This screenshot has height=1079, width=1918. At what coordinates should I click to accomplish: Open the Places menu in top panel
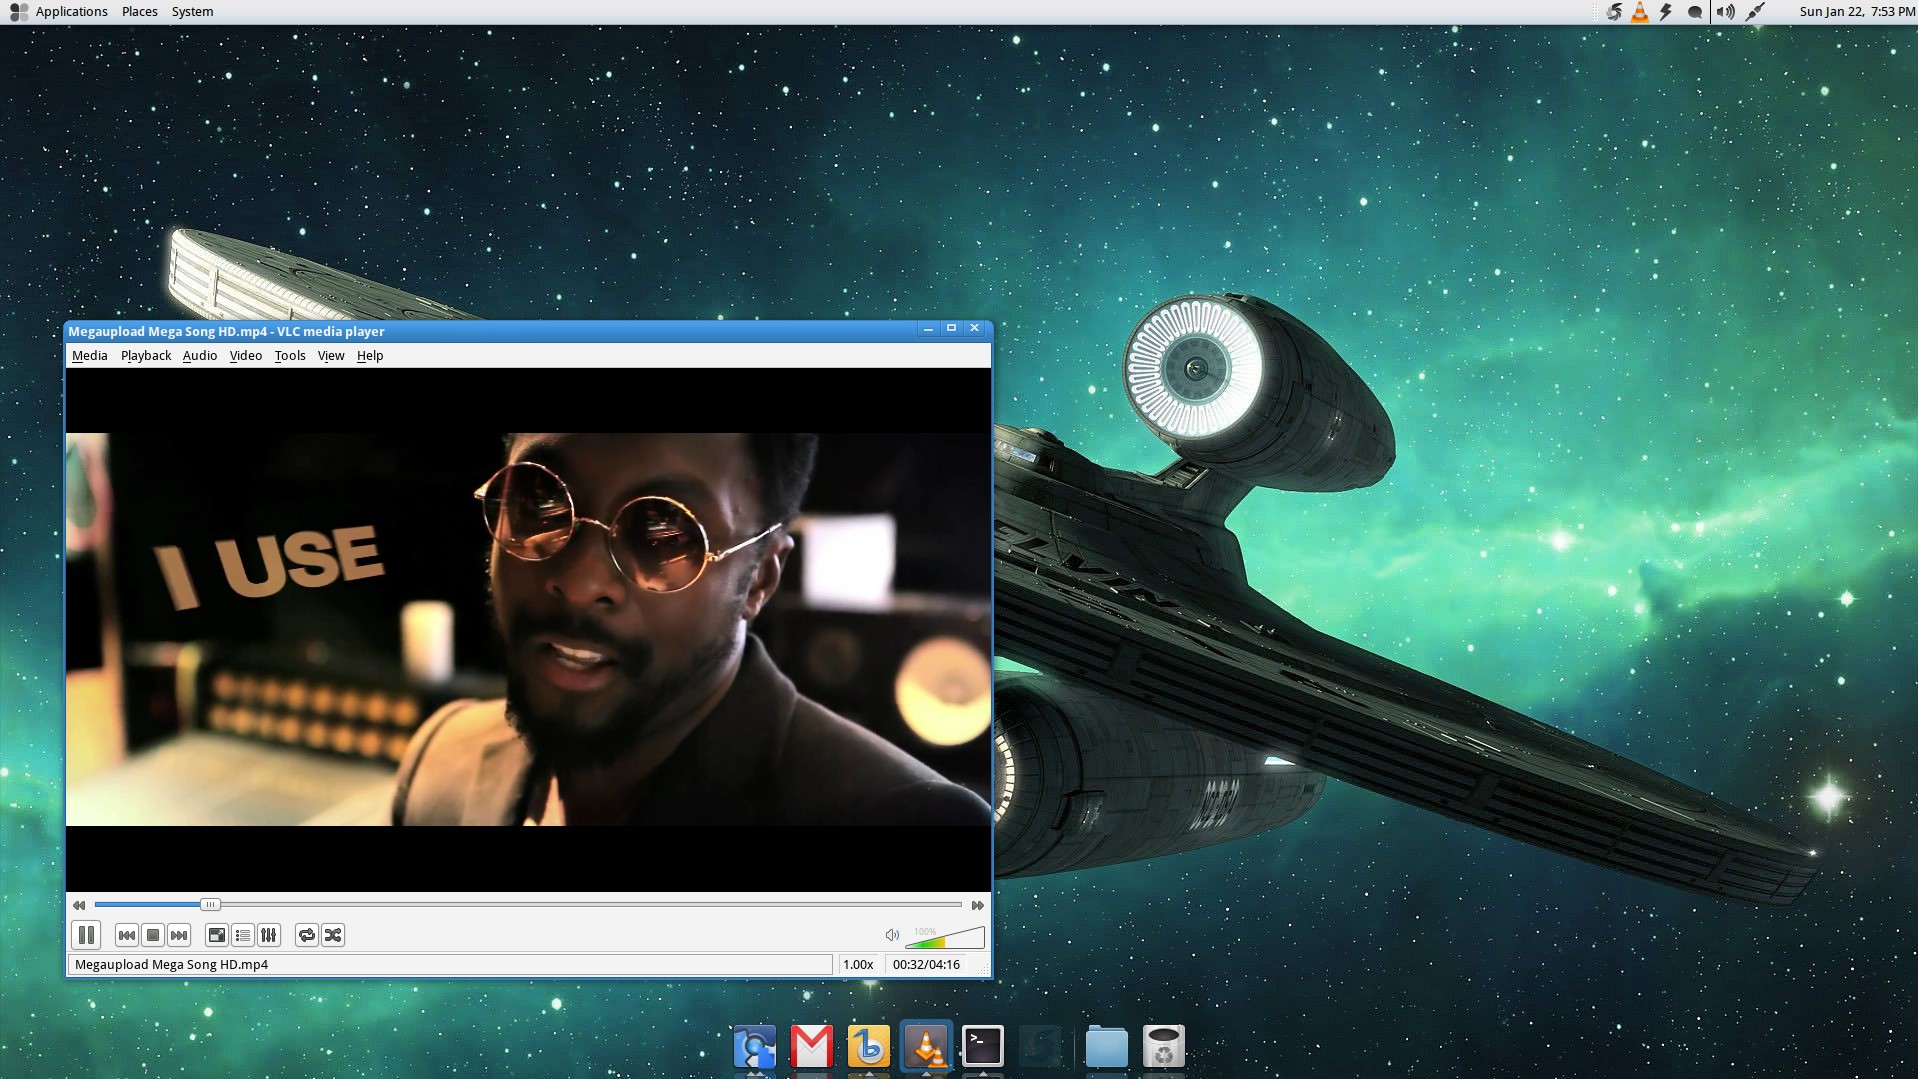coord(140,12)
